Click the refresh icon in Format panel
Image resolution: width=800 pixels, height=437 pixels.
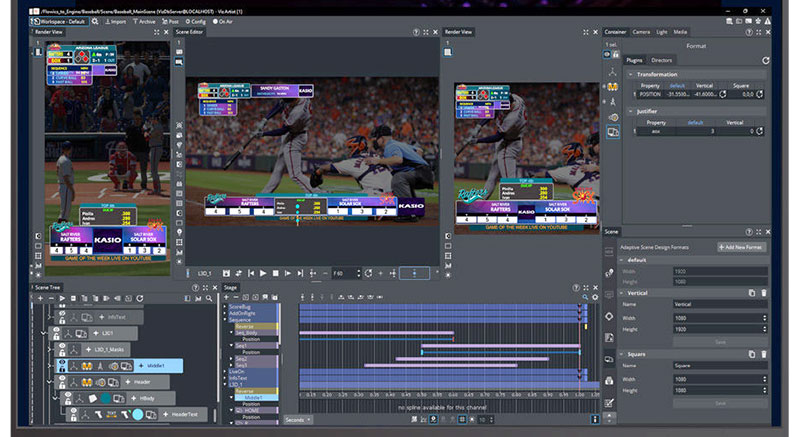pos(765,60)
